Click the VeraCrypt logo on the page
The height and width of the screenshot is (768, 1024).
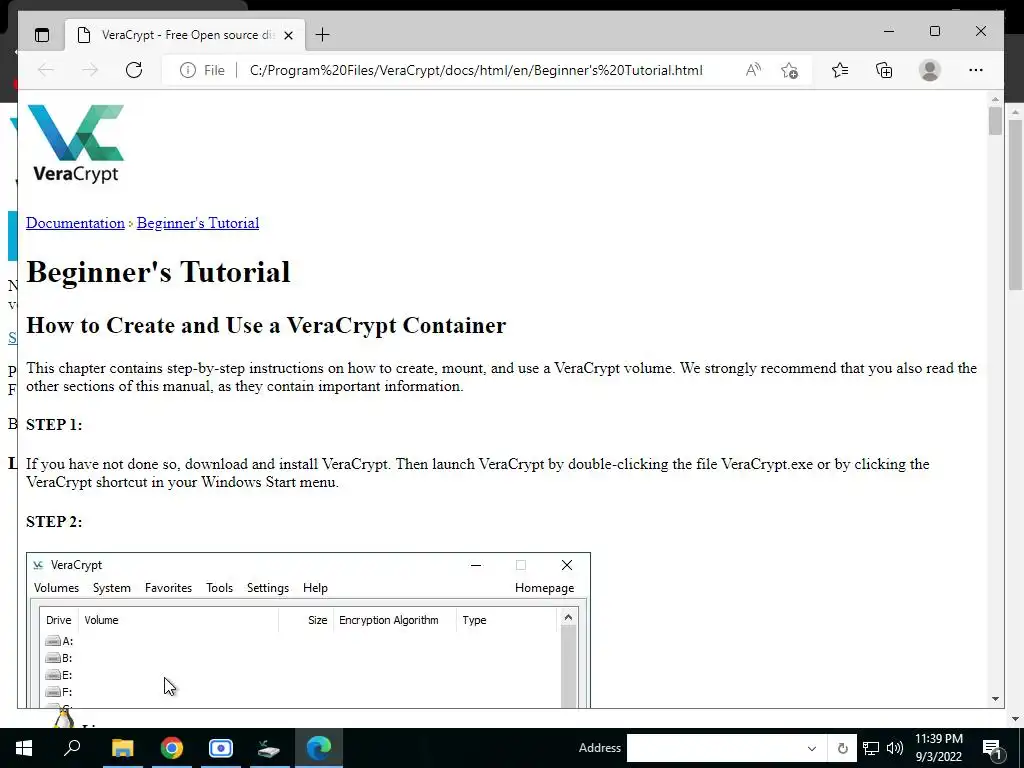click(76, 143)
